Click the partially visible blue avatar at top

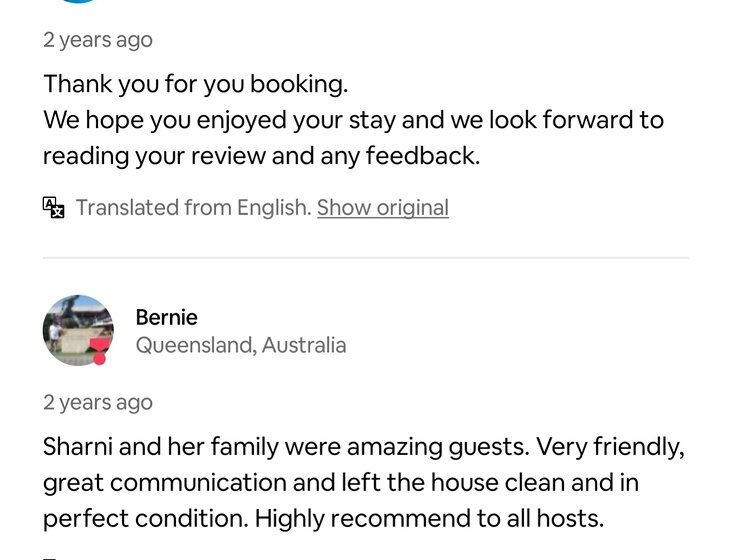[76, 2]
